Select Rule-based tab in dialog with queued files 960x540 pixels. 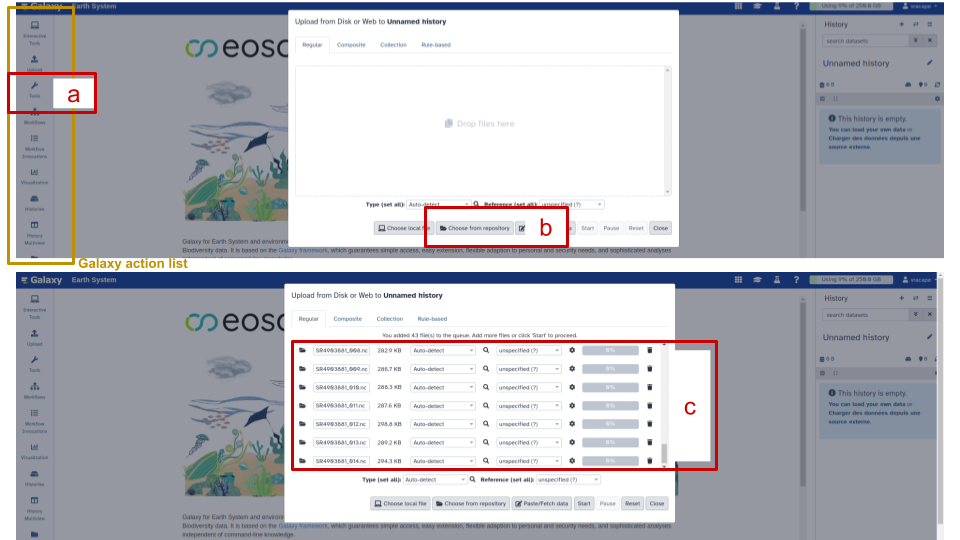(x=435, y=319)
